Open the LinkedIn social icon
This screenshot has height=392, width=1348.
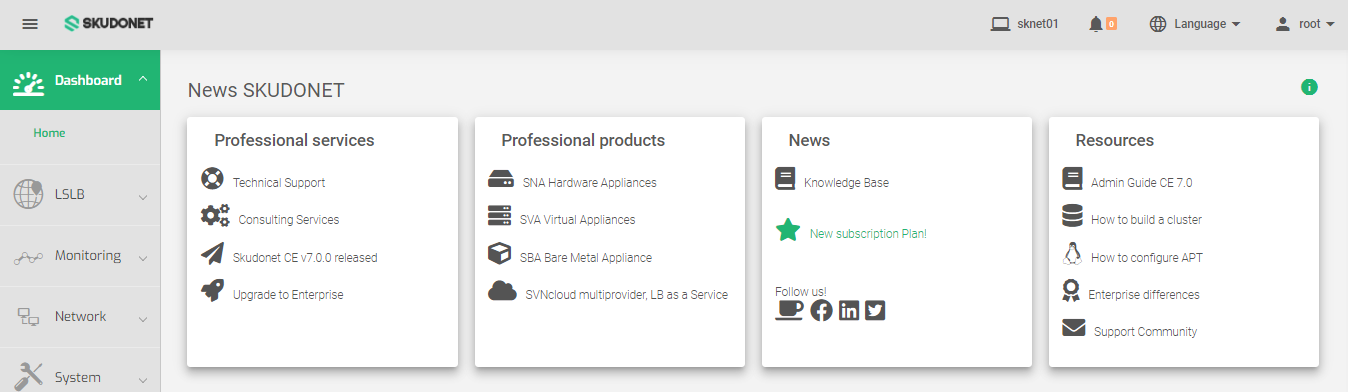pyautogui.click(x=849, y=310)
